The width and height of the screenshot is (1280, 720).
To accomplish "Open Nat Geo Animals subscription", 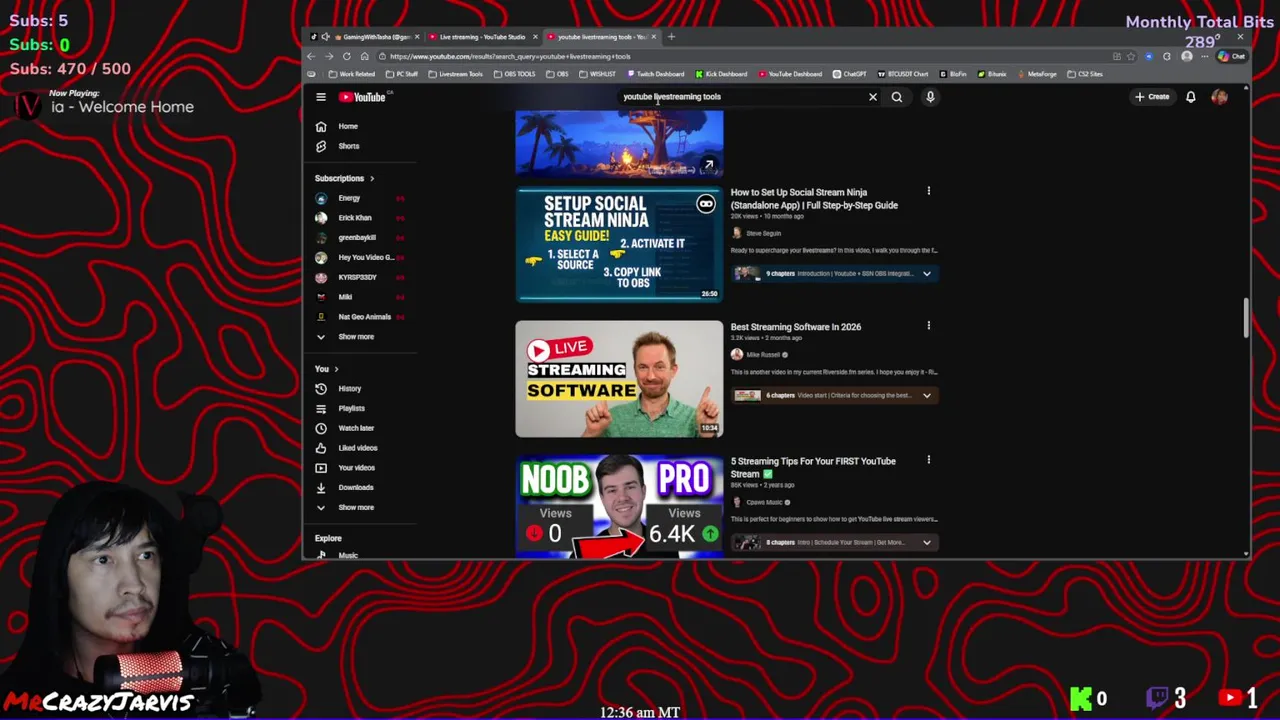I will pyautogui.click(x=362, y=317).
